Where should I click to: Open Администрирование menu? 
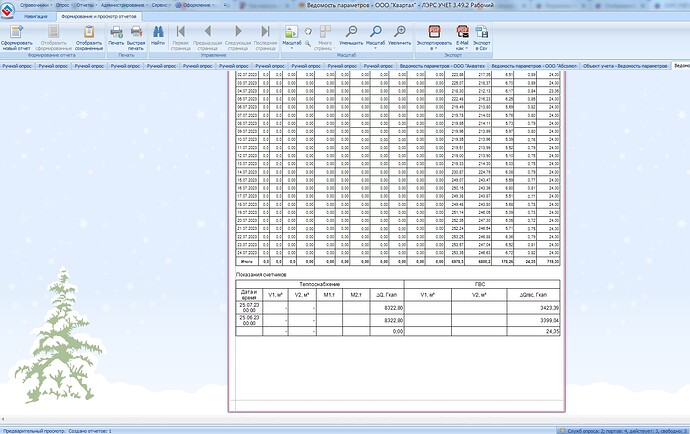[x=124, y=5]
